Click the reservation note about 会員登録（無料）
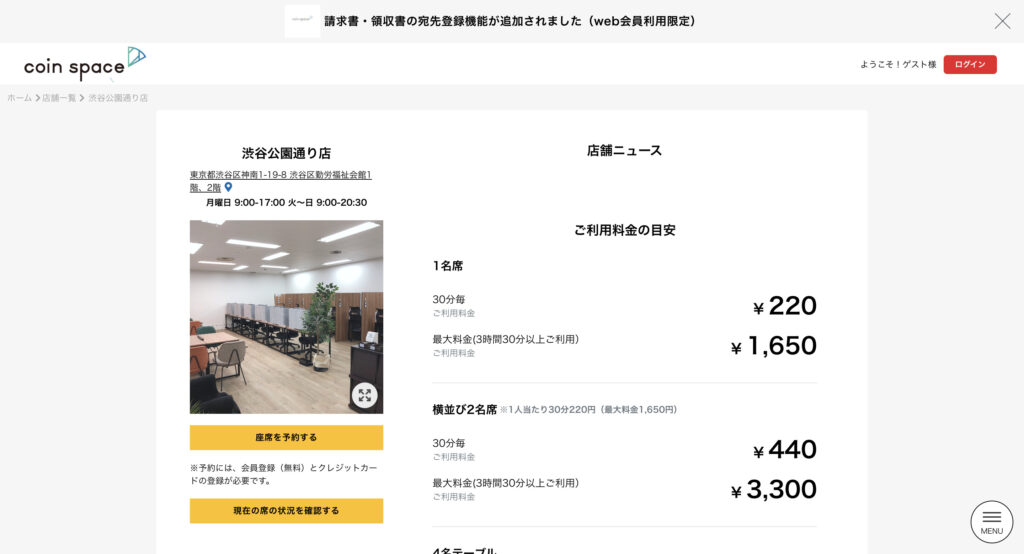The image size is (1024, 554). [x=283, y=474]
